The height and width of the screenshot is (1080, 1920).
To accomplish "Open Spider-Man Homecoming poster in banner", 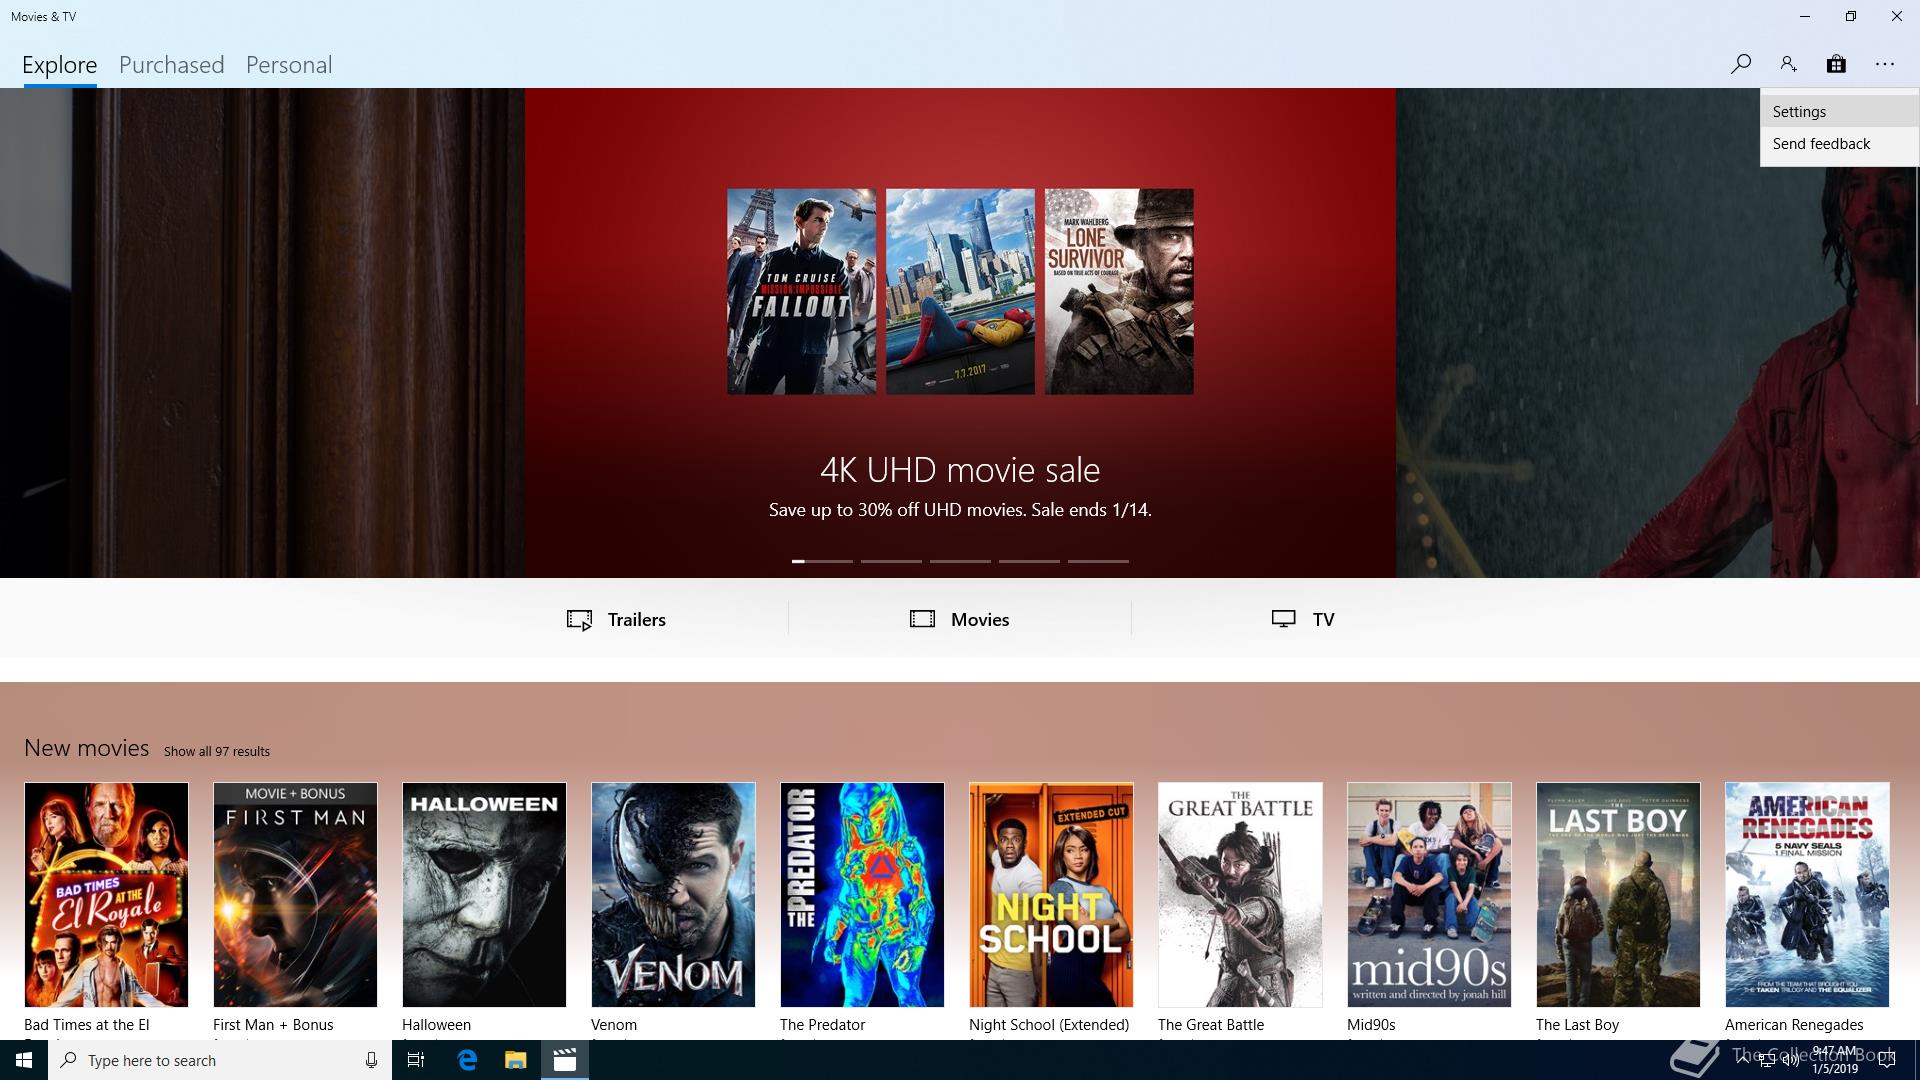I will click(x=960, y=291).
